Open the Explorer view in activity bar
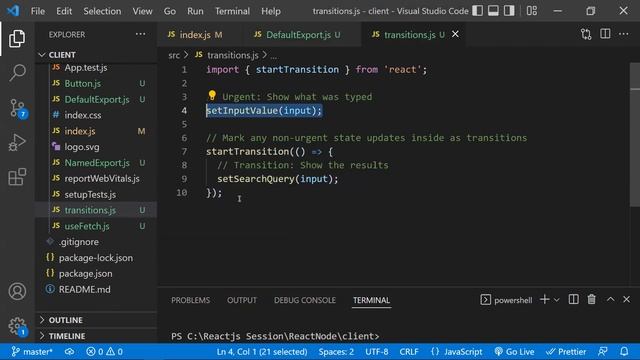640x360 pixels. coord(17,38)
